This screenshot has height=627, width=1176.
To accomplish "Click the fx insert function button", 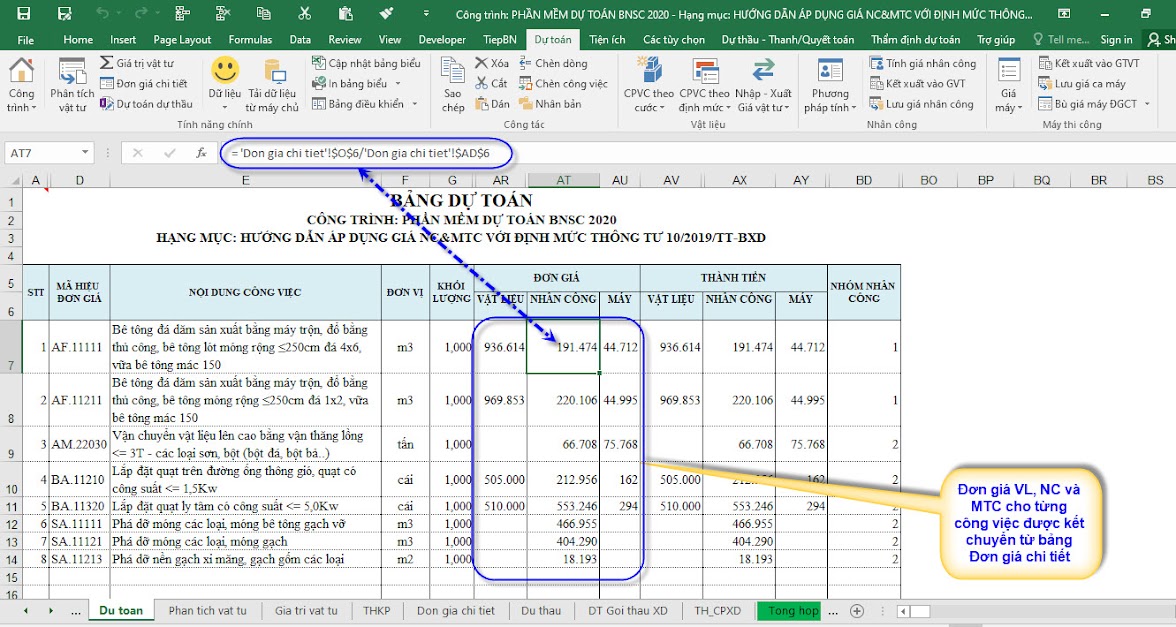I will 201,153.
